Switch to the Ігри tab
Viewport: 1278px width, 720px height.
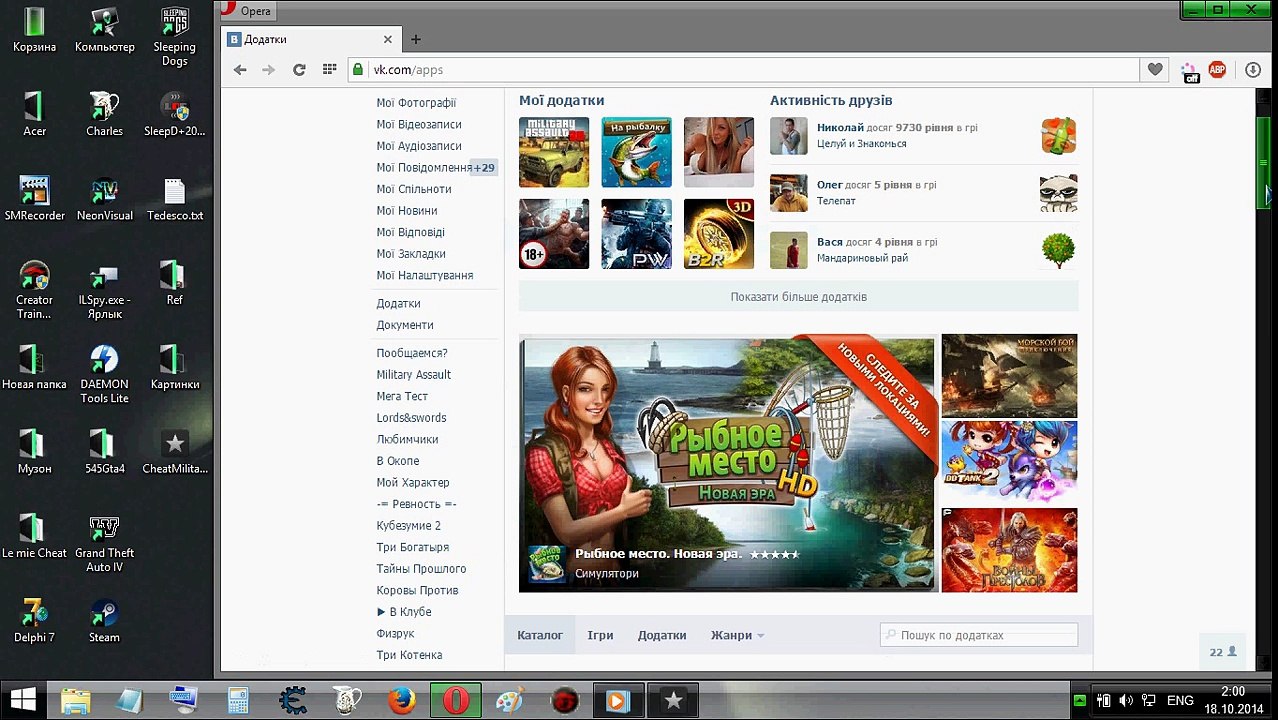pyautogui.click(x=600, y=635)
